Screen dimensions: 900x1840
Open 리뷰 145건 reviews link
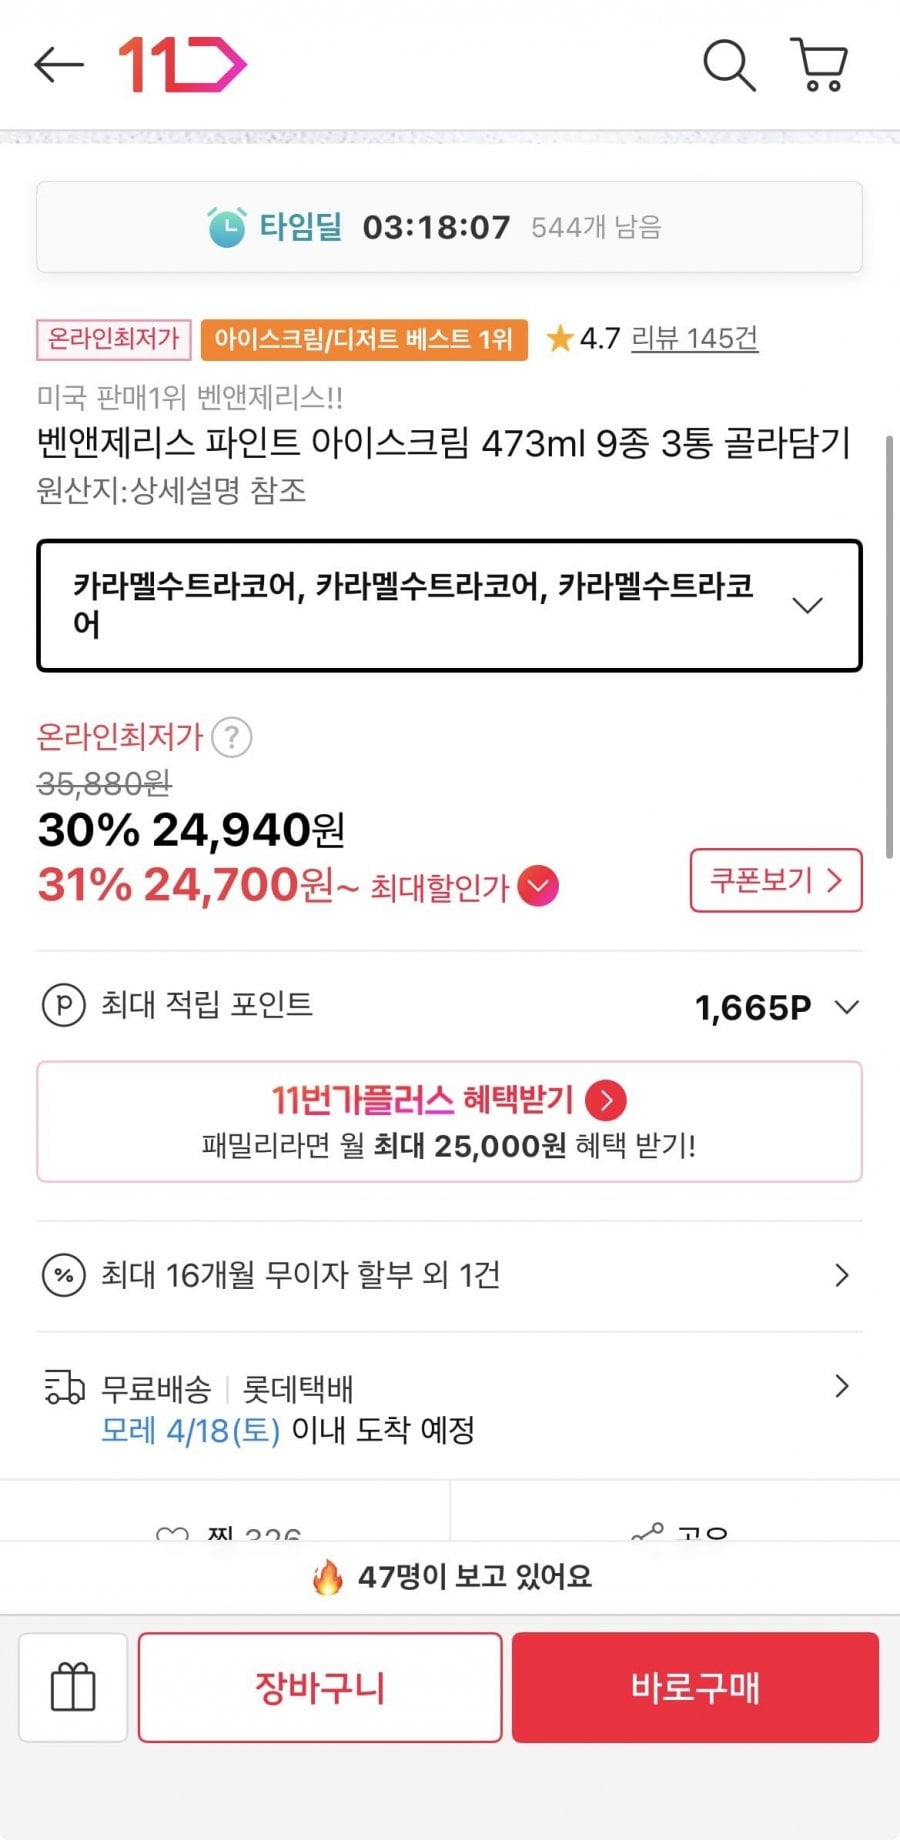(694, 339)
